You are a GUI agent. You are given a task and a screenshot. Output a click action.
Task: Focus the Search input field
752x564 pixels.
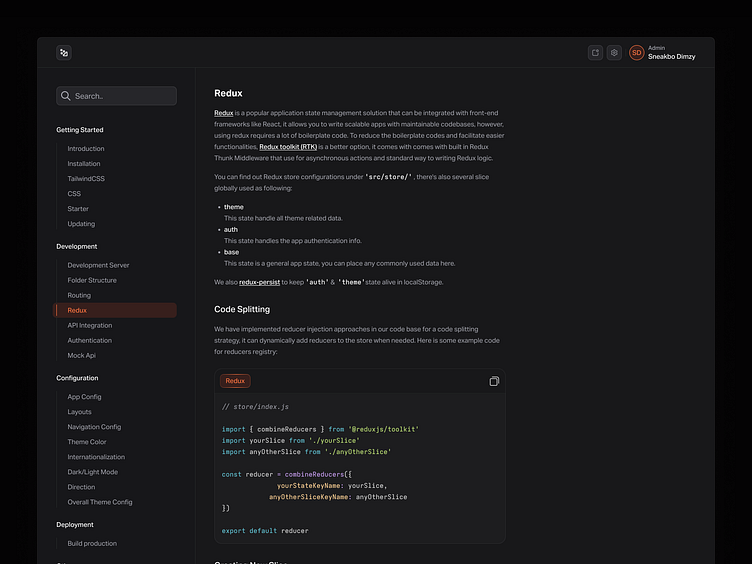click(x=116, y=96)
